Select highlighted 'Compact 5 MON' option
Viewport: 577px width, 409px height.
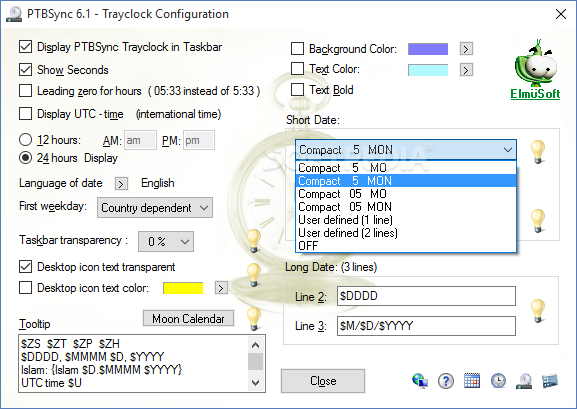click(406, 181)
